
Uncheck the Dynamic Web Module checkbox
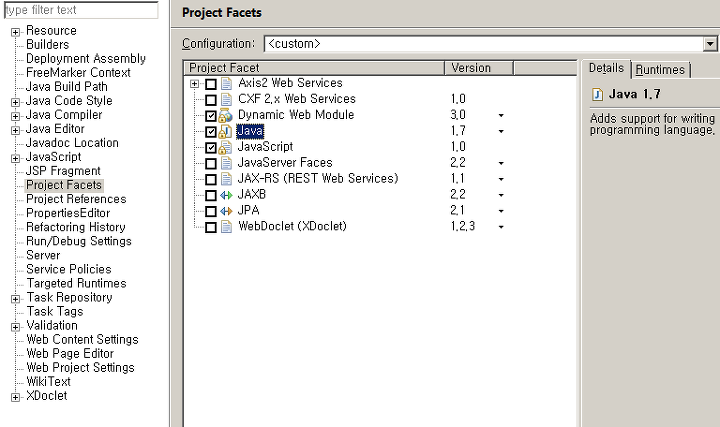211,116
